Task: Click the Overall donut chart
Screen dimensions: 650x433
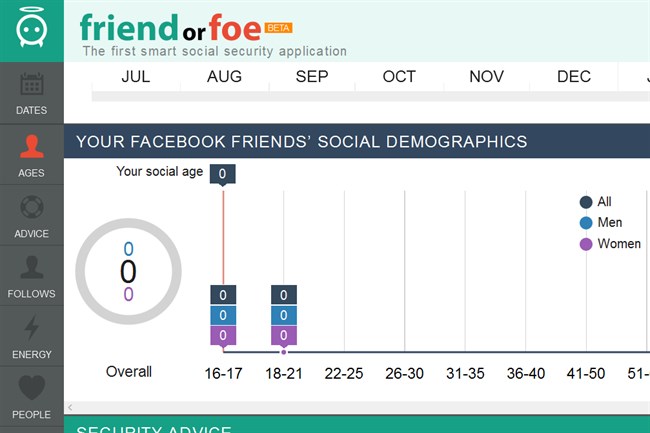Action: coord(128,270)
